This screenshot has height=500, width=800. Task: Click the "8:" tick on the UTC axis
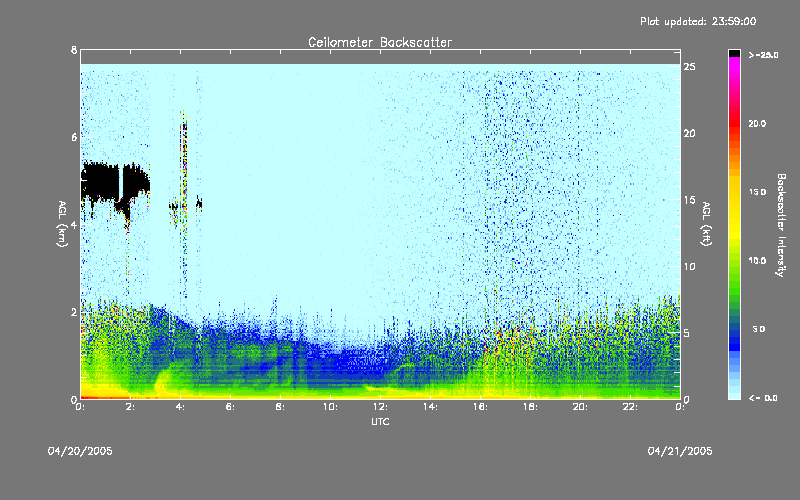[281, 407]
